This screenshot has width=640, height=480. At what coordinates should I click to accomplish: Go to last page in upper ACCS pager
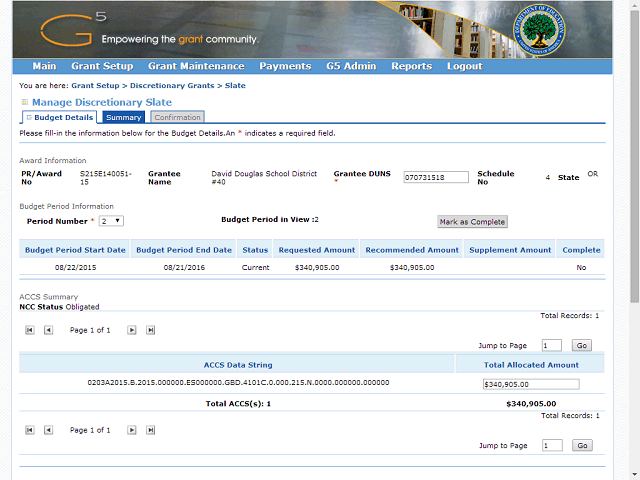pyautogui.click(x=151, y=330)
